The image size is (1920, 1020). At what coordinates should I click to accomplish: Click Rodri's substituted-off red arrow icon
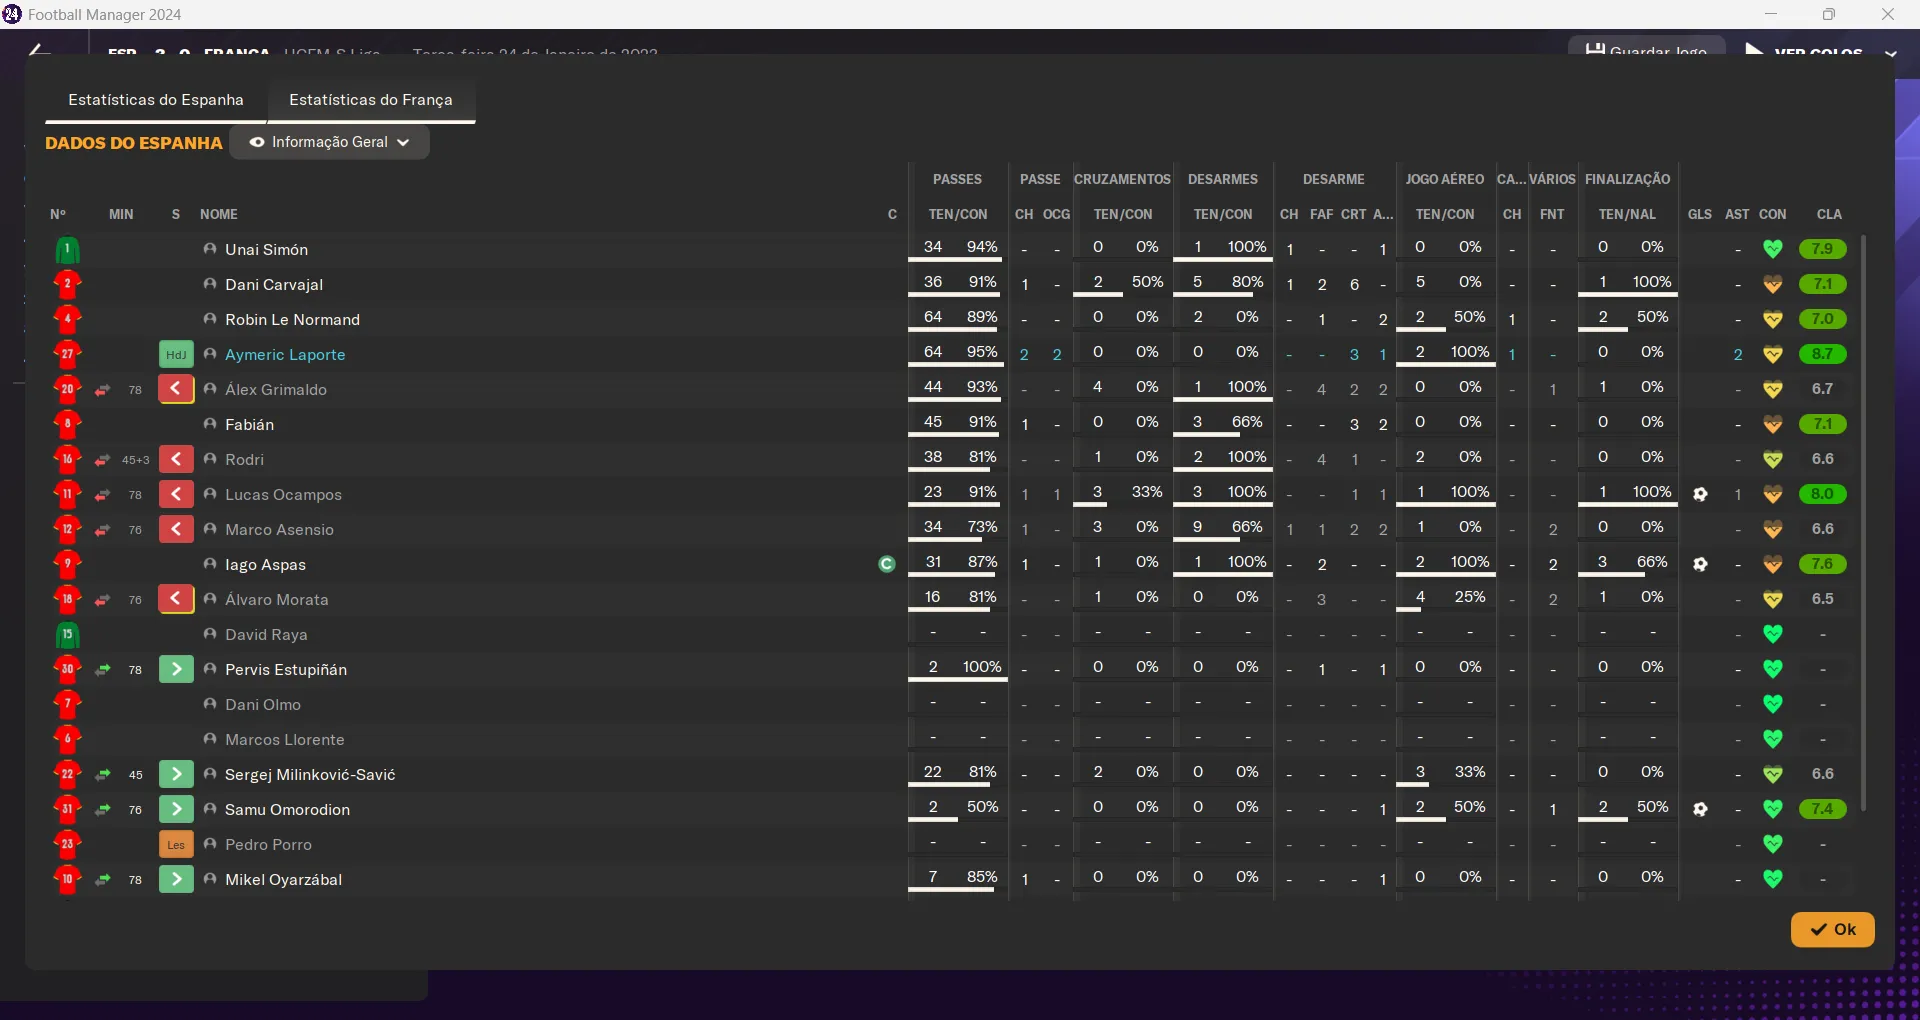point(176,459)
